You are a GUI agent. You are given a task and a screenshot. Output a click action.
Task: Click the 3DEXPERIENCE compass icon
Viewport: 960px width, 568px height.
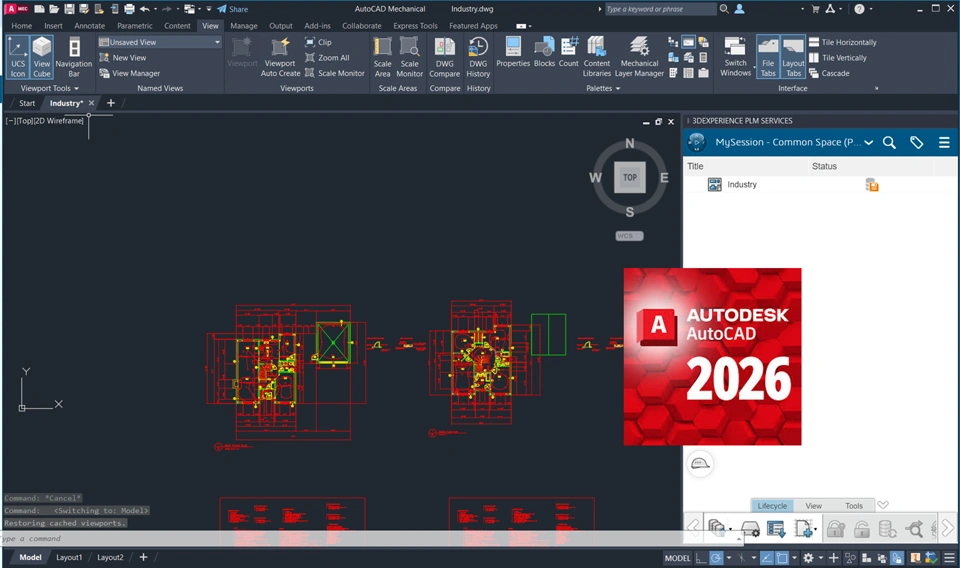[x=697, y=142]
